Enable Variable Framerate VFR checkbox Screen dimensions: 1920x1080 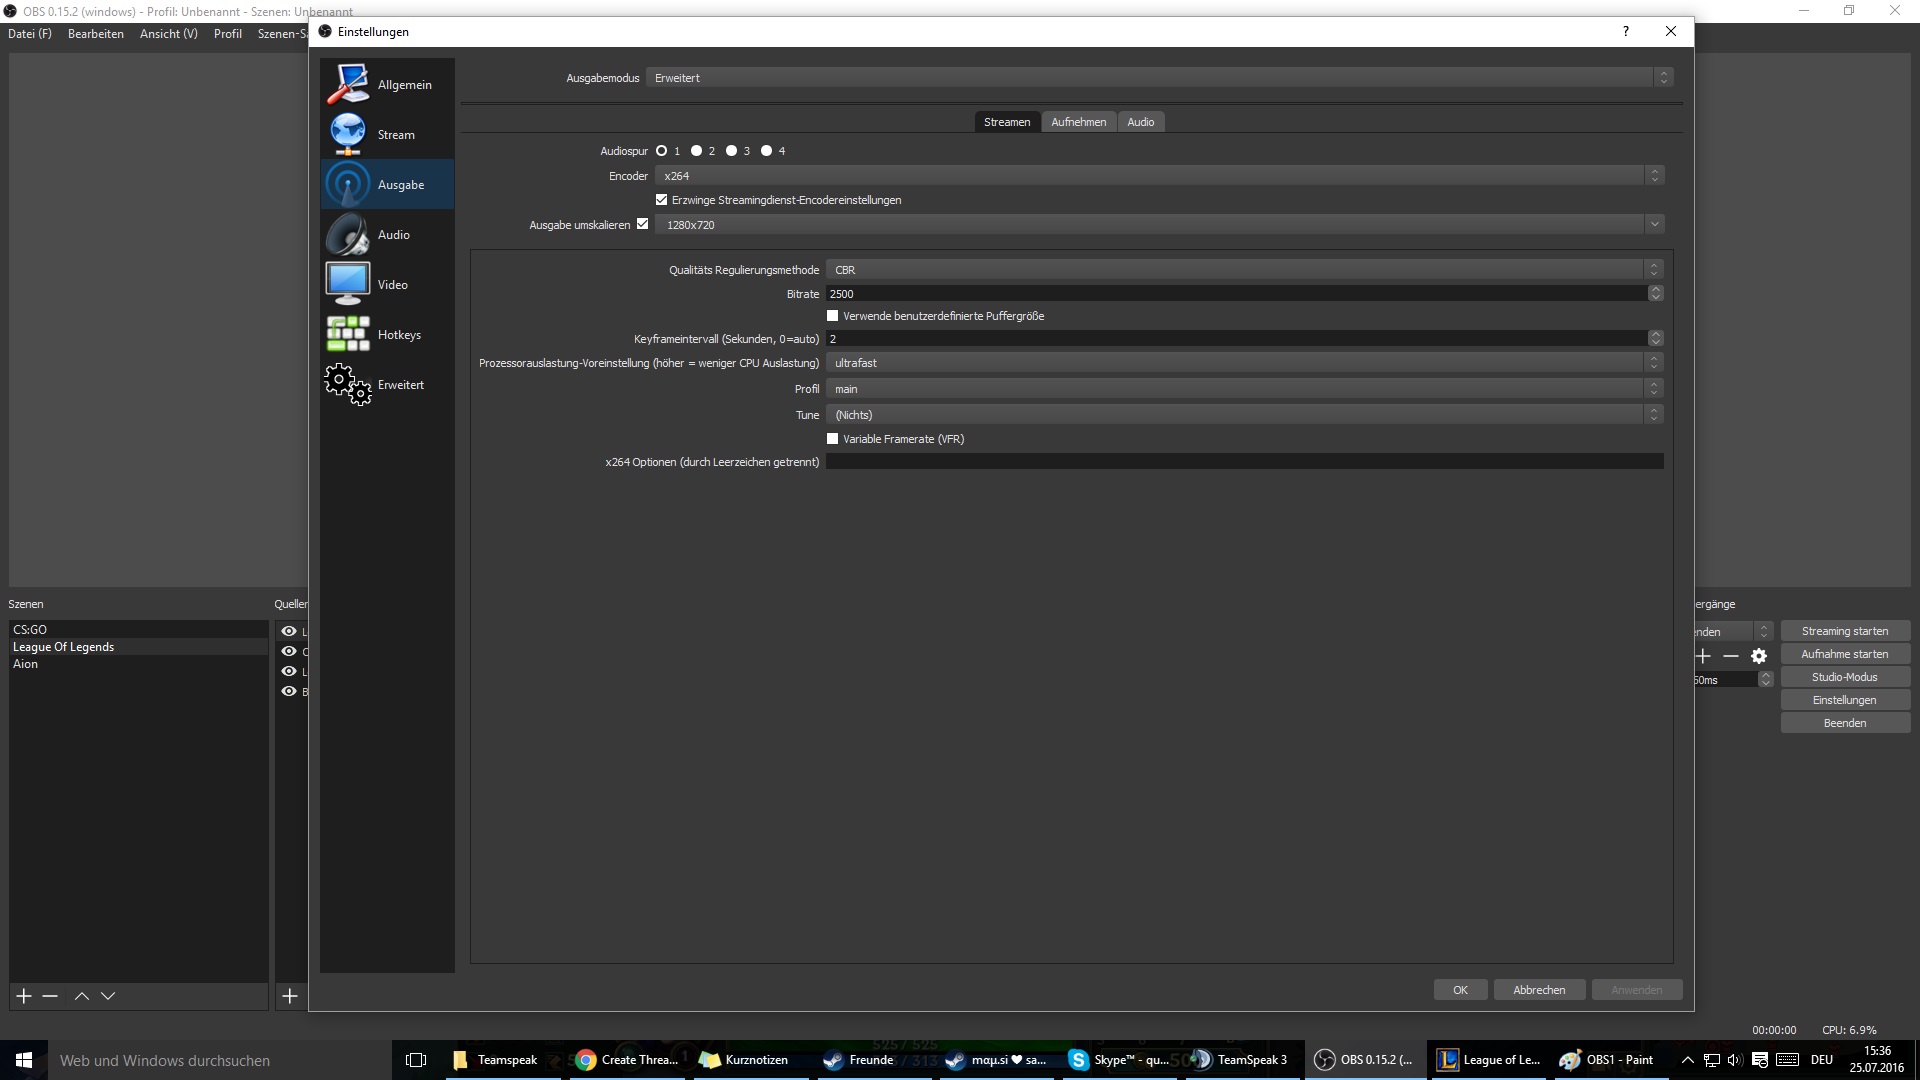click(832, 438)
